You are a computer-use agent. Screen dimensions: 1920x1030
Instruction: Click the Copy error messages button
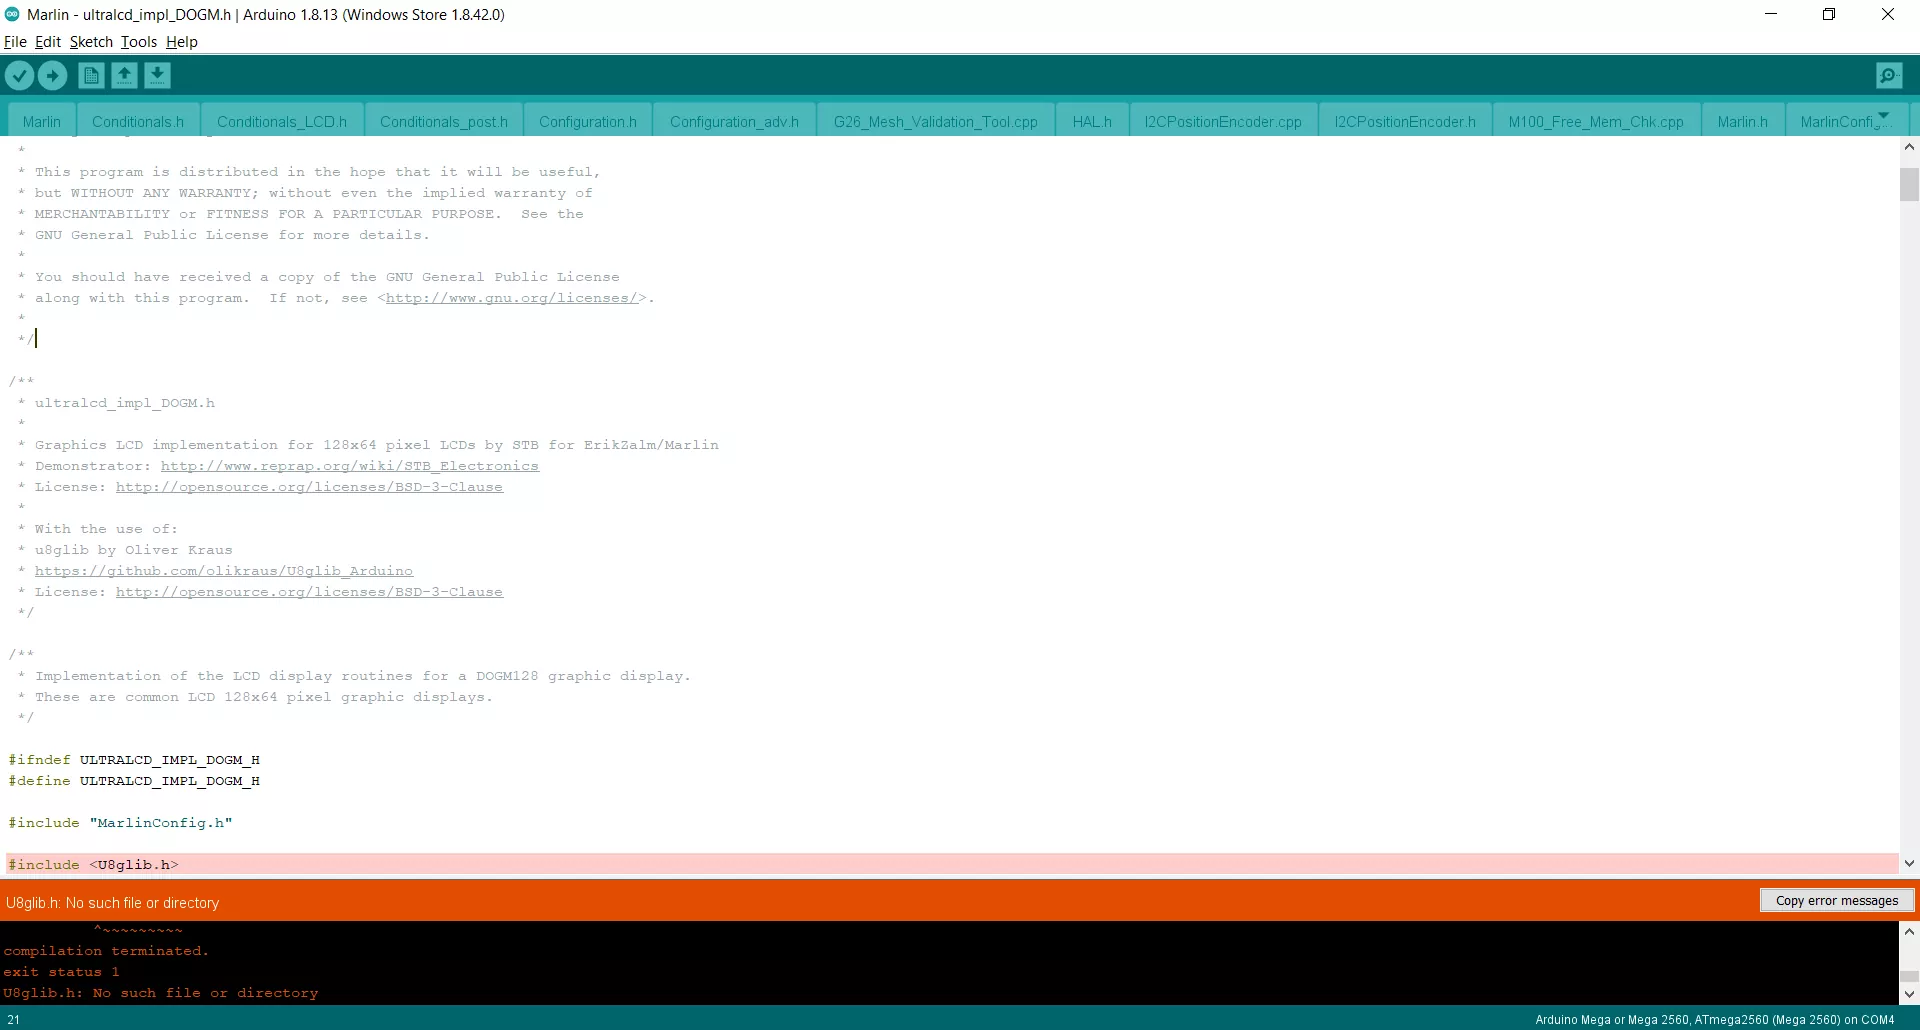coord(1837,900)
